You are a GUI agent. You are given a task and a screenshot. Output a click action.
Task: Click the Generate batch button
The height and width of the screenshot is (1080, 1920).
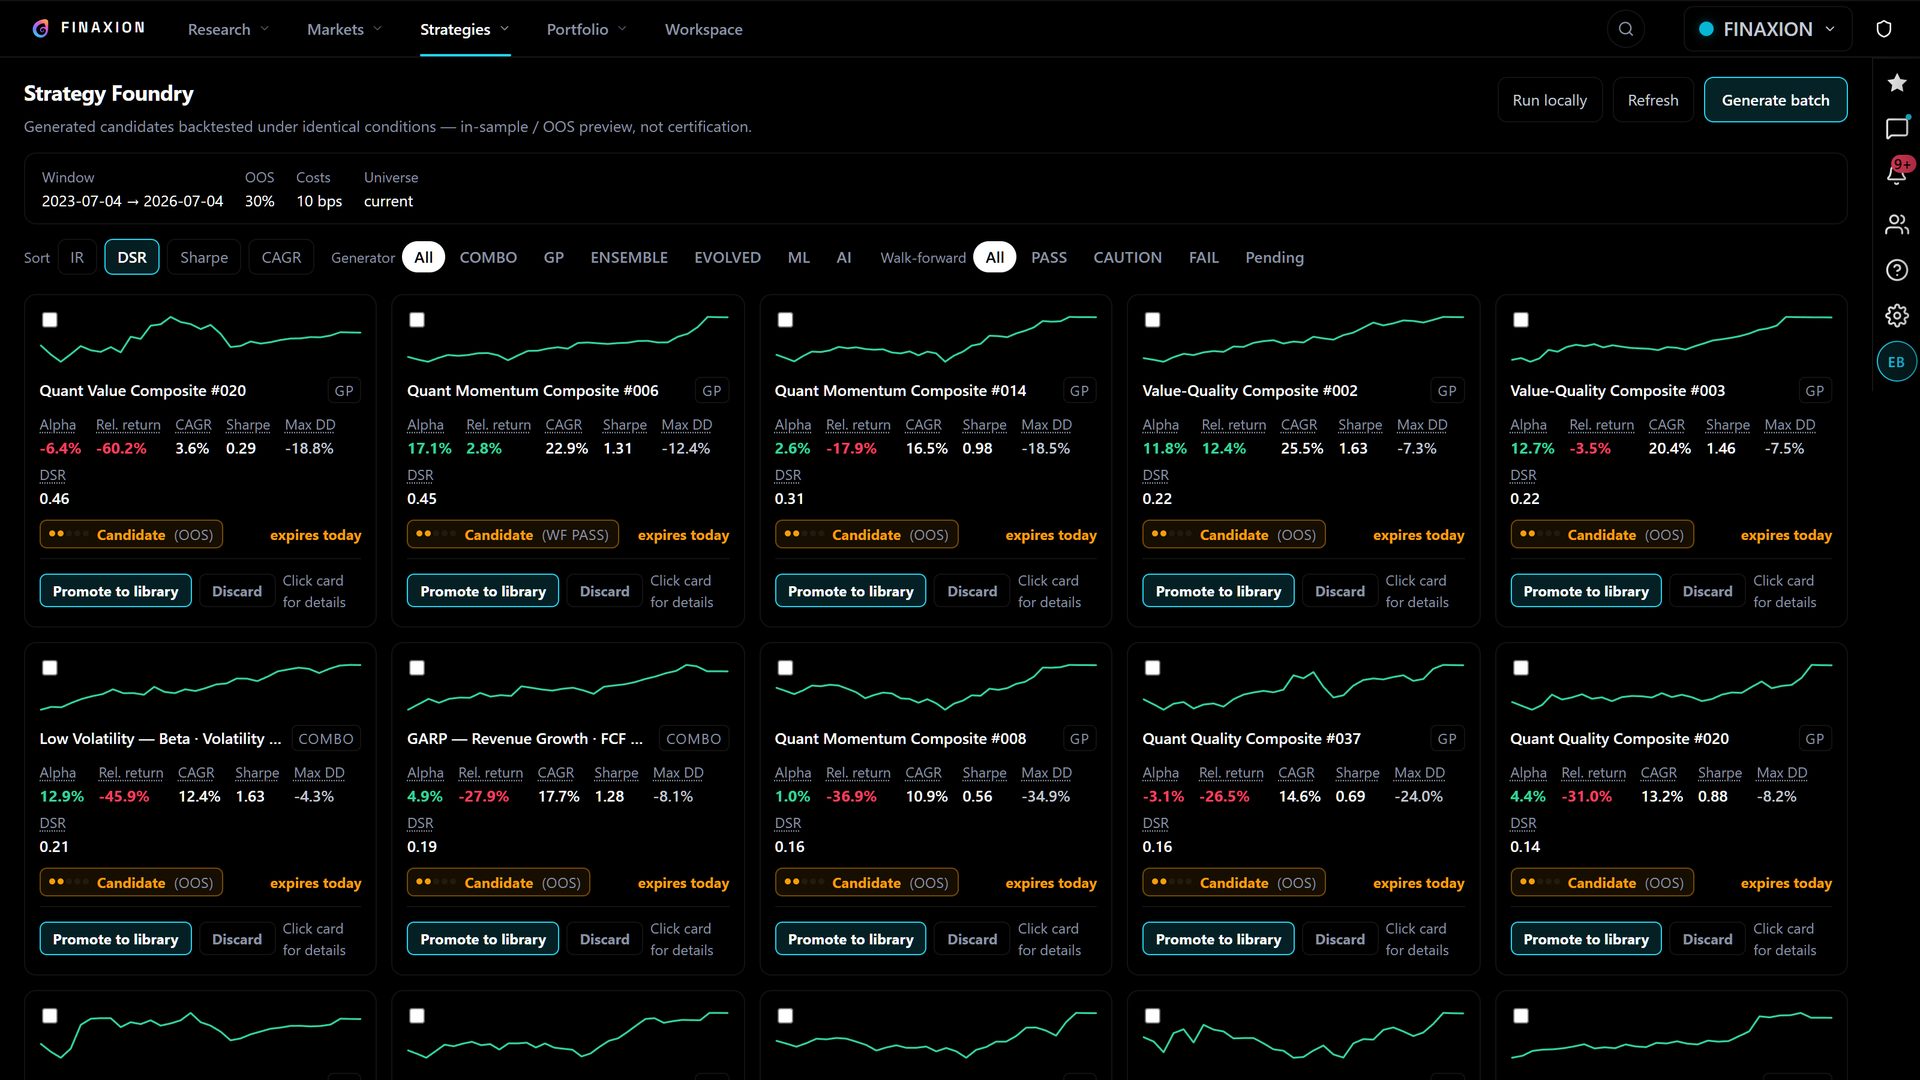pos(1775,100)
